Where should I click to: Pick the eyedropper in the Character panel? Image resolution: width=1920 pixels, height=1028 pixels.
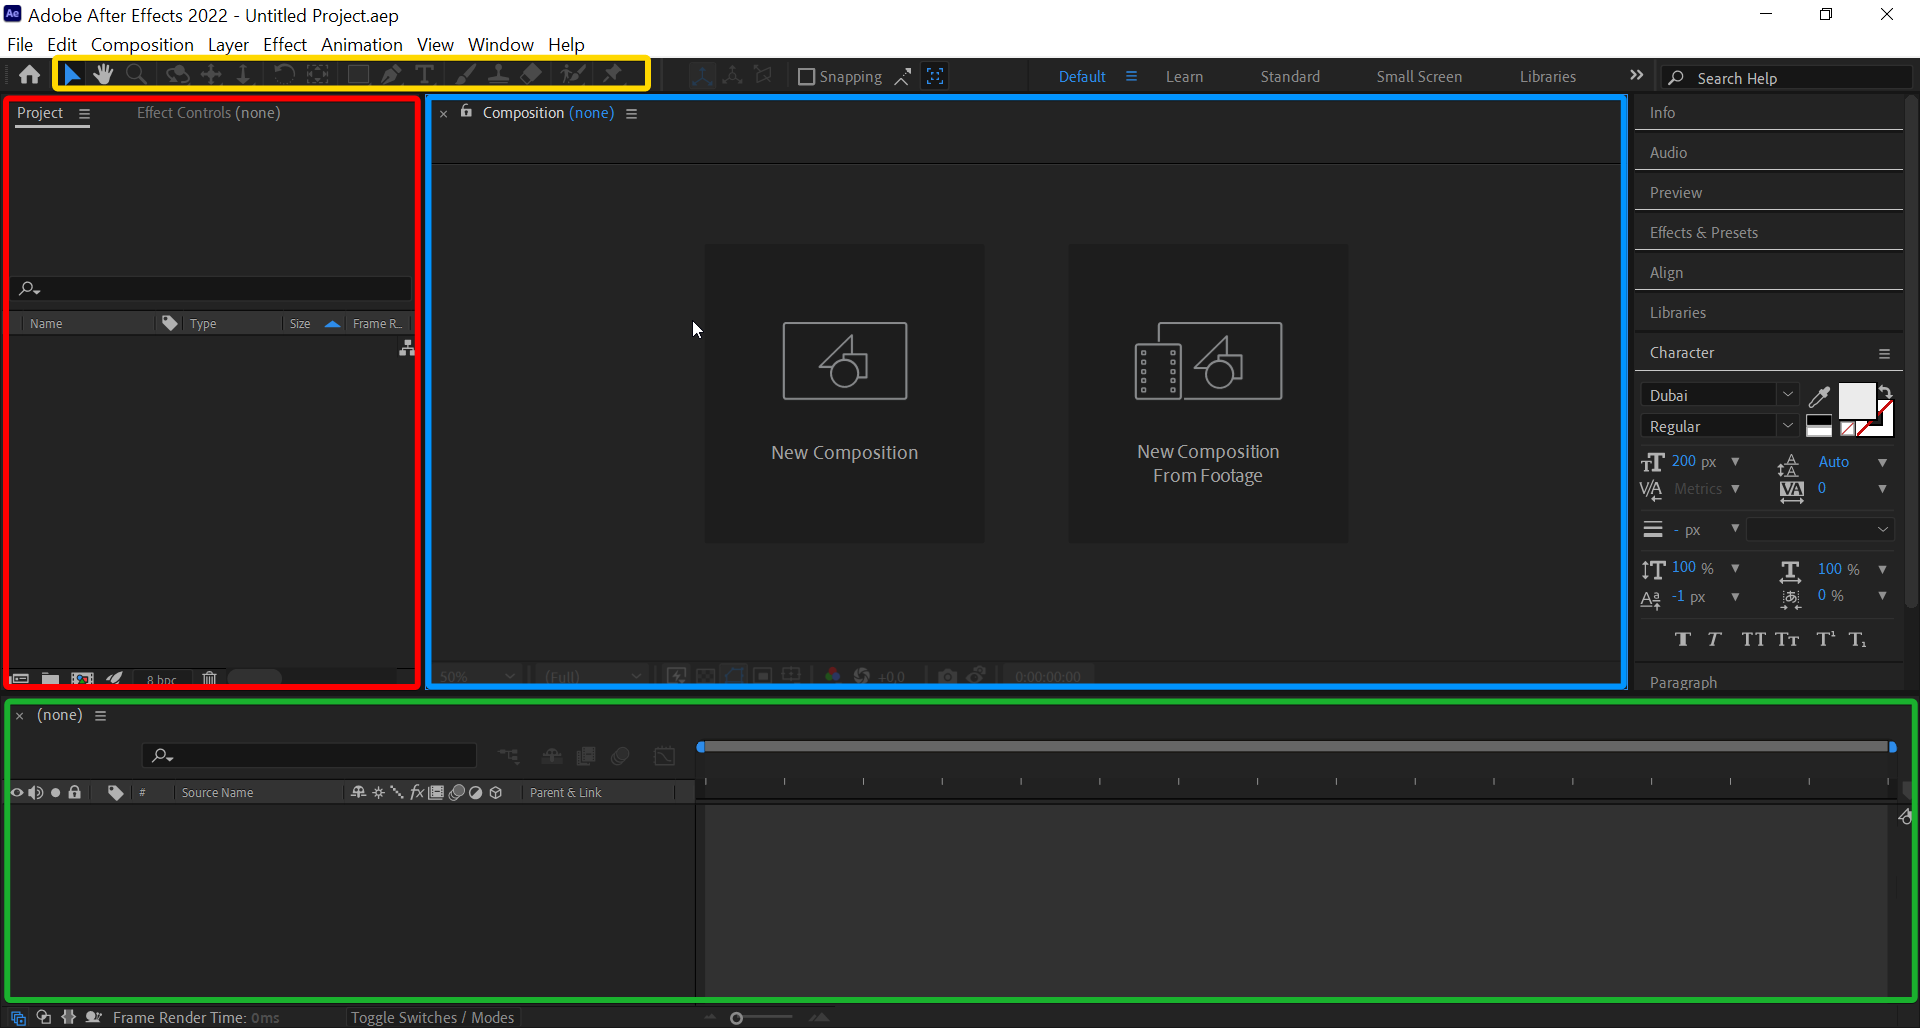(x=1819, y=396)
